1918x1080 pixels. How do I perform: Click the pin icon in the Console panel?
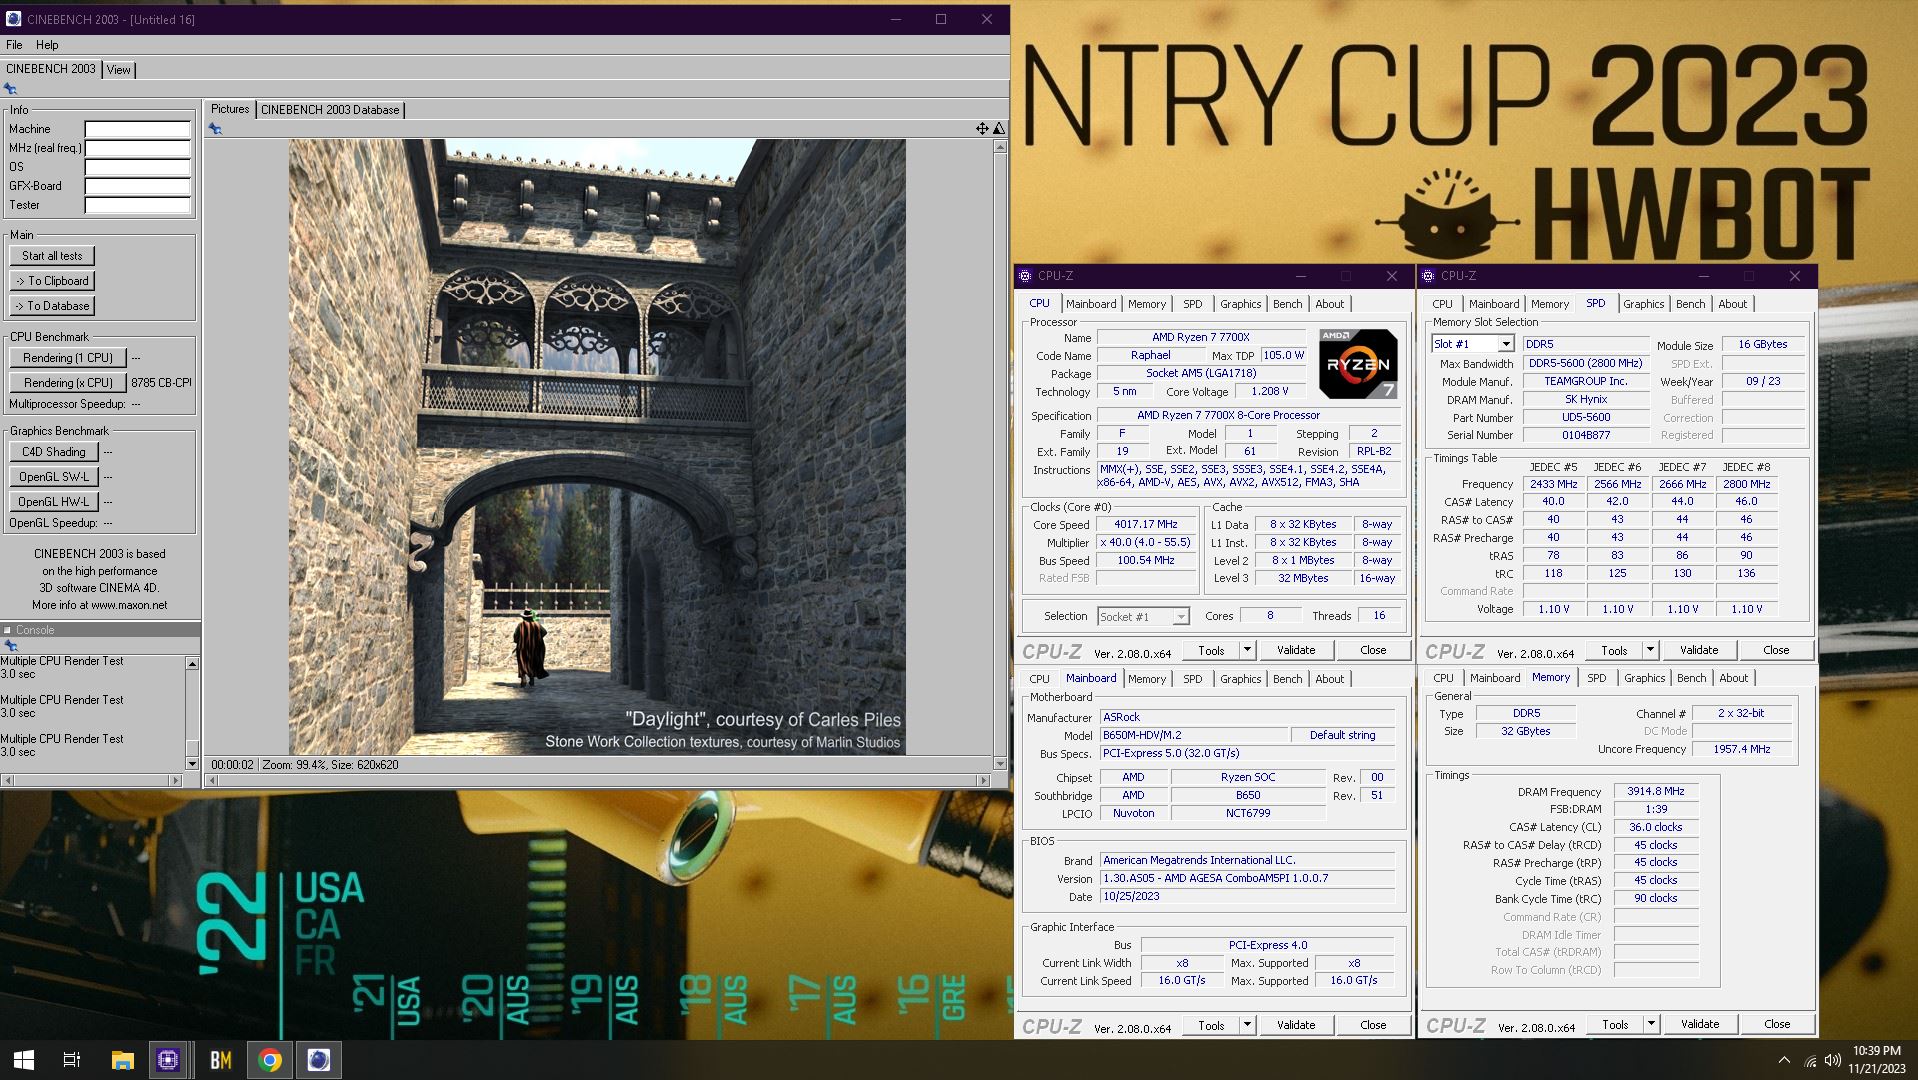point(11,646)
